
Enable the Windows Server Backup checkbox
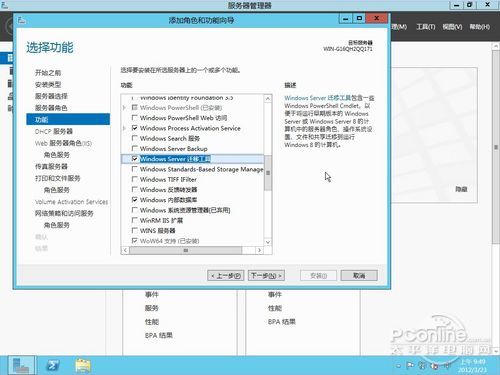tap(135, 148)
